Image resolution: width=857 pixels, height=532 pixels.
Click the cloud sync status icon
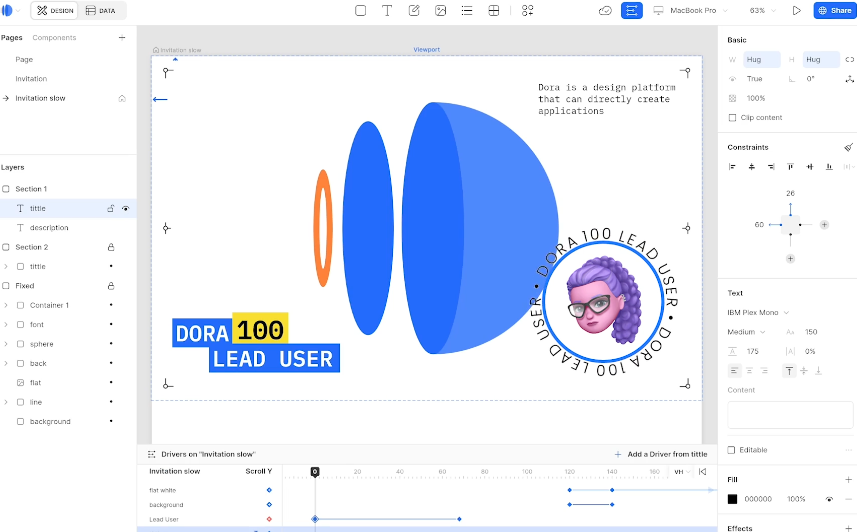(605, 10)
